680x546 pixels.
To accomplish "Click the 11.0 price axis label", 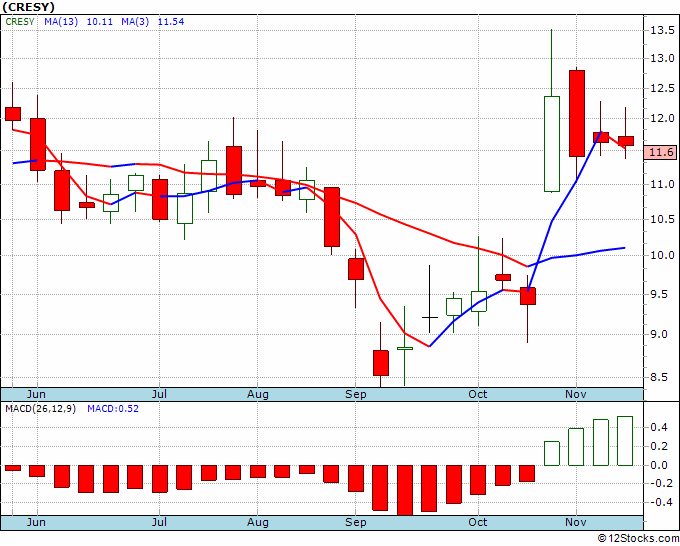I will click(662, 184).
